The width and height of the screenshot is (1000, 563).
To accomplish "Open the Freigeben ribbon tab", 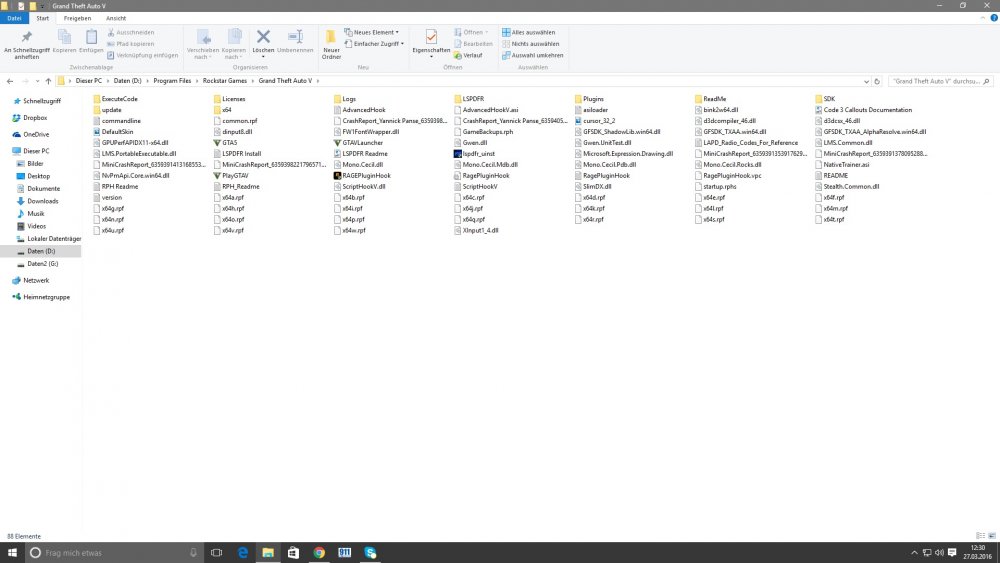I will [77, 18].
